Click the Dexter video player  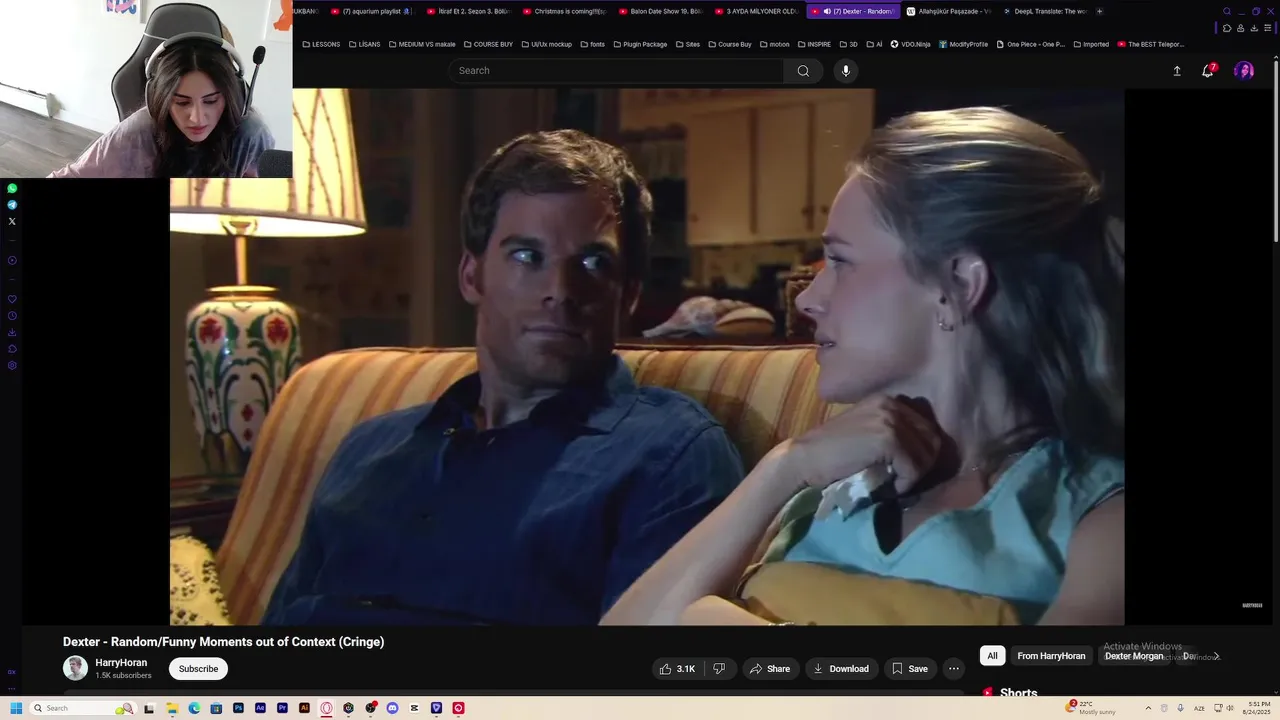[x=647, y=357]
